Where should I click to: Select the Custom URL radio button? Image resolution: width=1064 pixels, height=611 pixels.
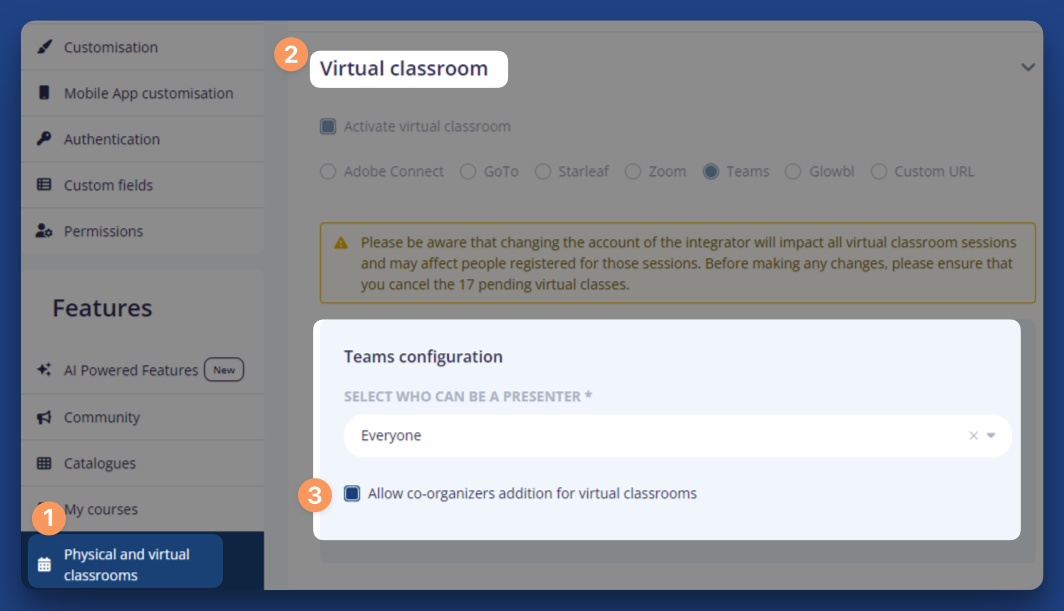(879, 172)
